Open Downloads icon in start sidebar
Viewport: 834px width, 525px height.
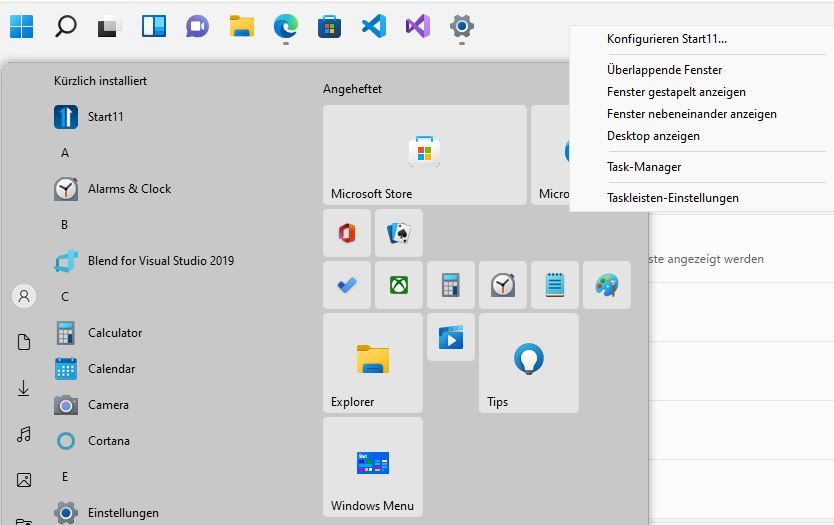tap(23, 388)
